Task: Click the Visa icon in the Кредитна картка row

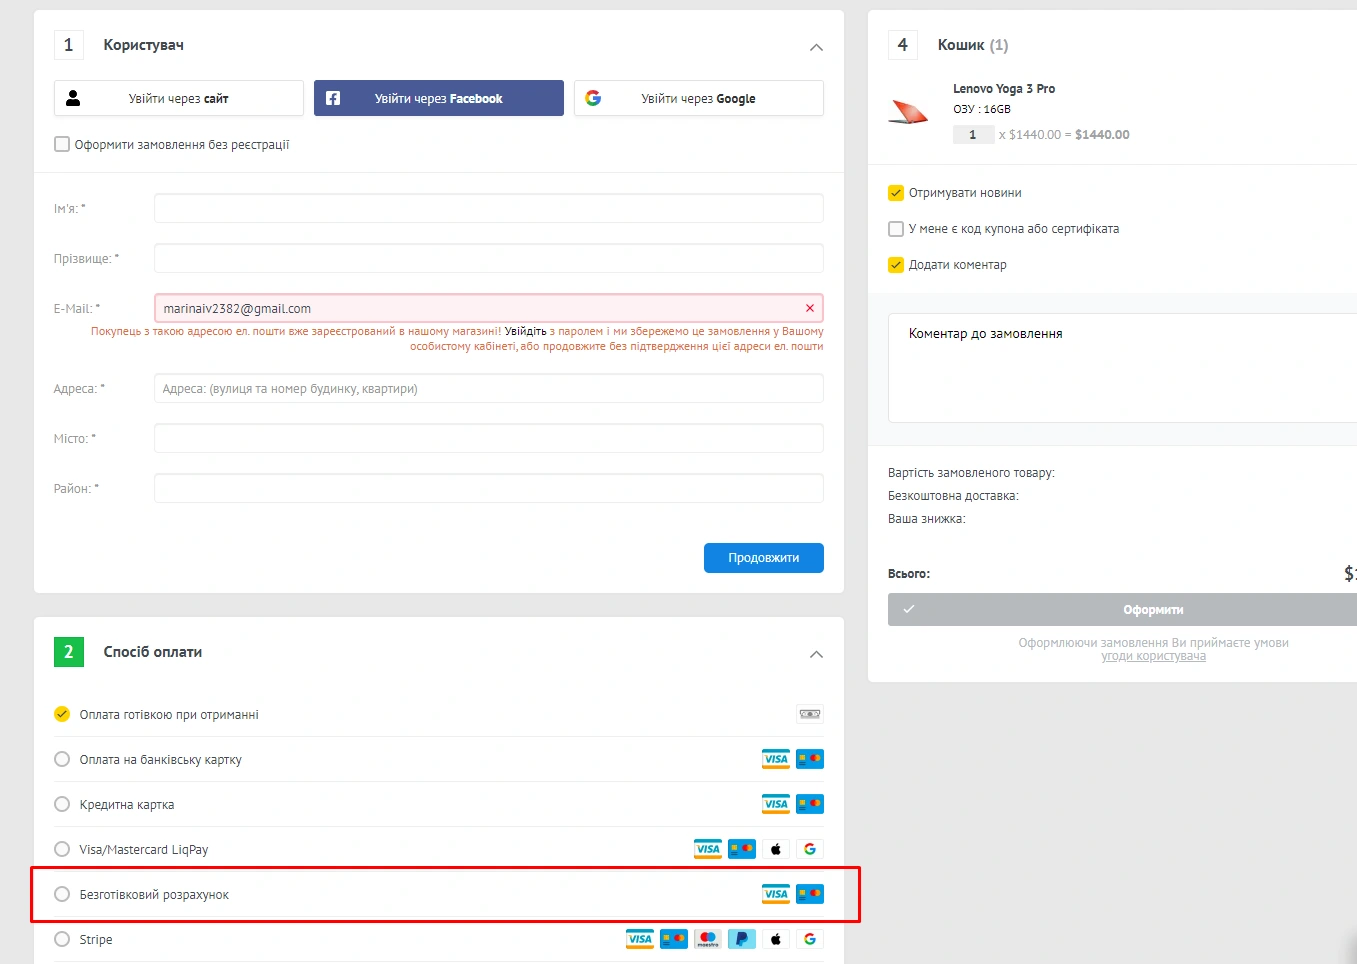Action: 775,804
